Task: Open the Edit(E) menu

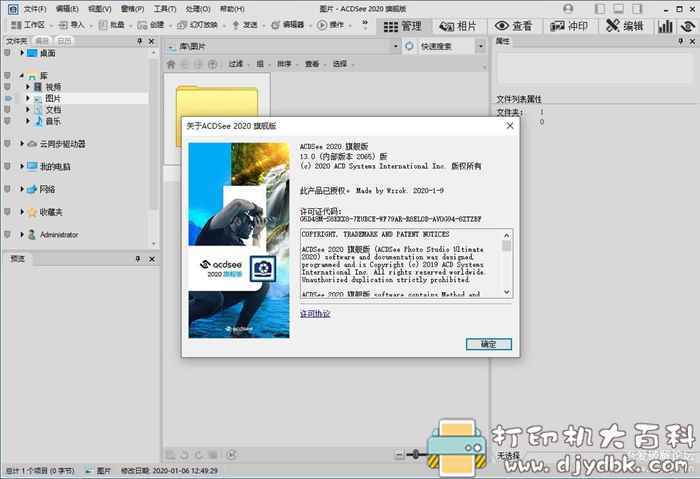Action: [67, 9]
